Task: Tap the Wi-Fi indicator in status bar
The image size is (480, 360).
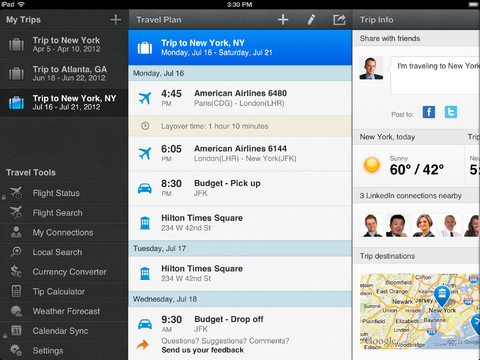Action: 21,4
